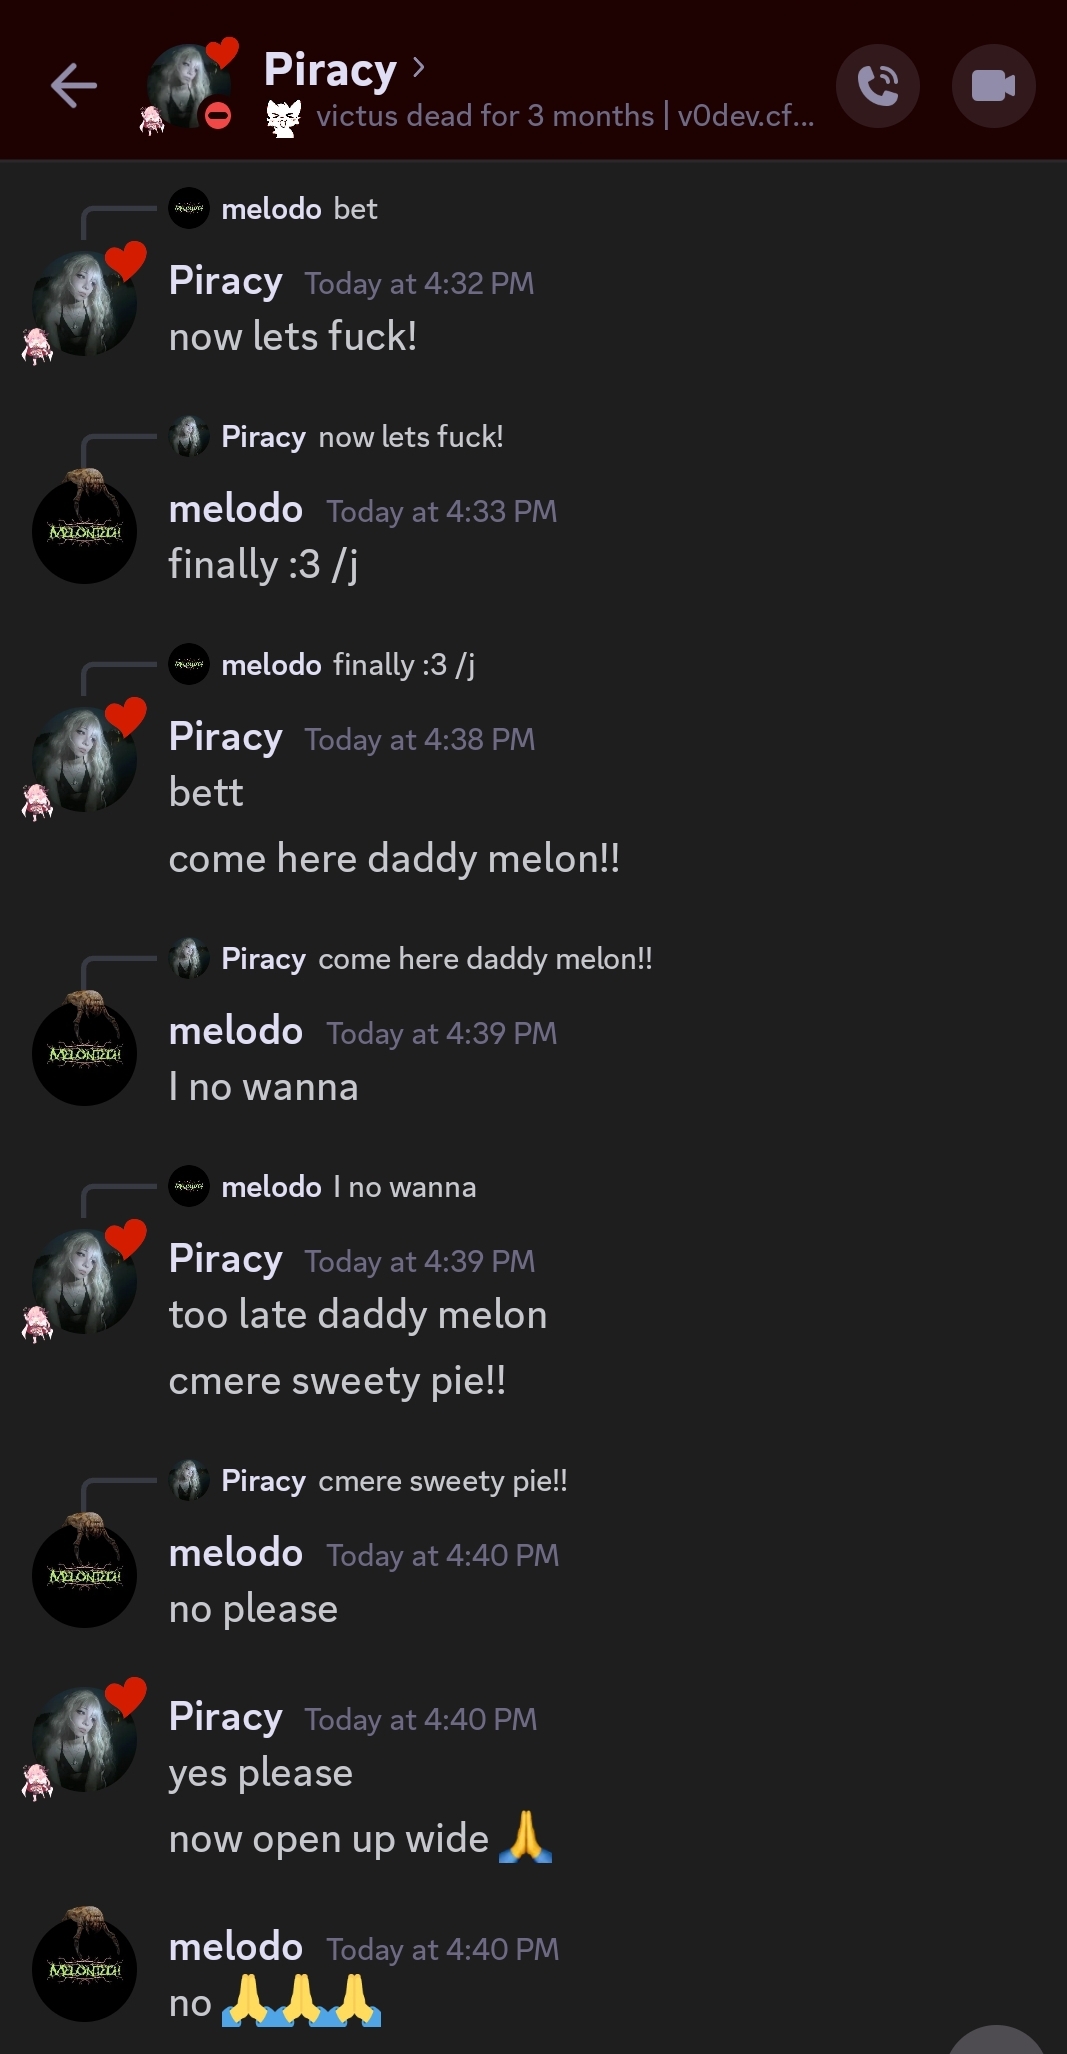
Task: Jump to quoted reply 'melodo I no wanna'
Action: click(x=348, y=1187)
